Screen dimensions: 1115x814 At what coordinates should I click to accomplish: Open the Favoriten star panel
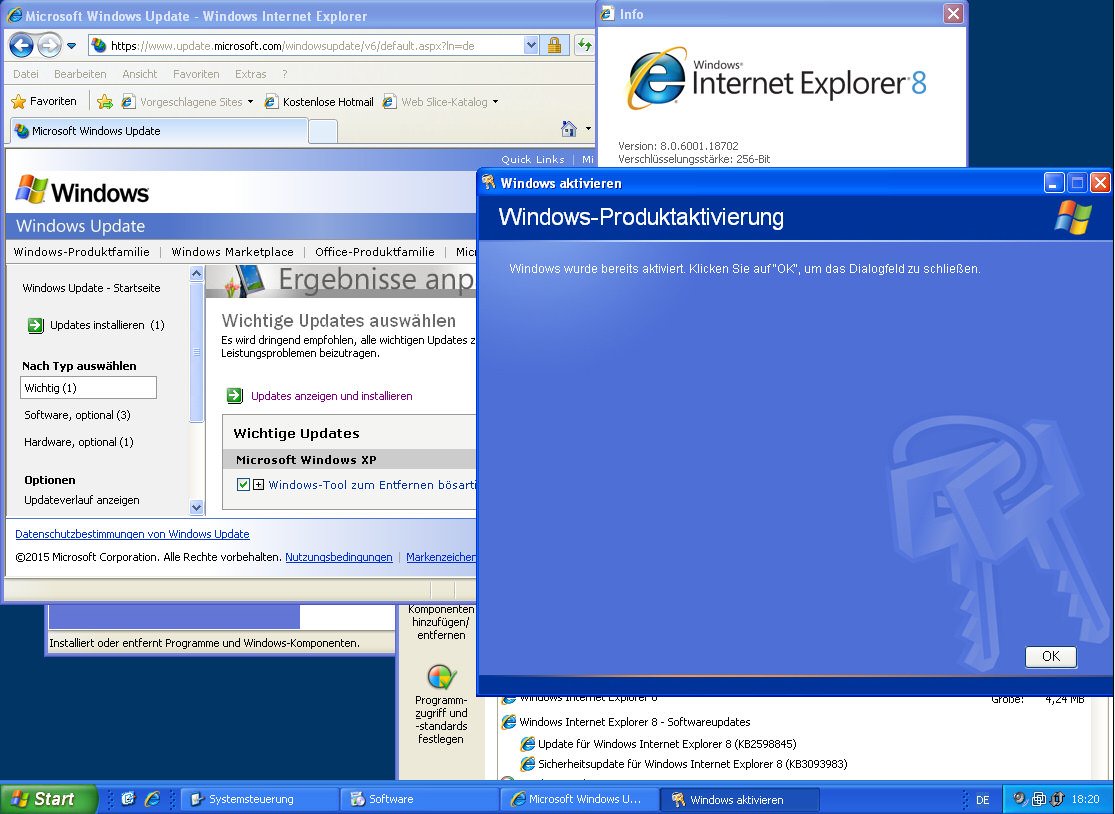[44, 102]
